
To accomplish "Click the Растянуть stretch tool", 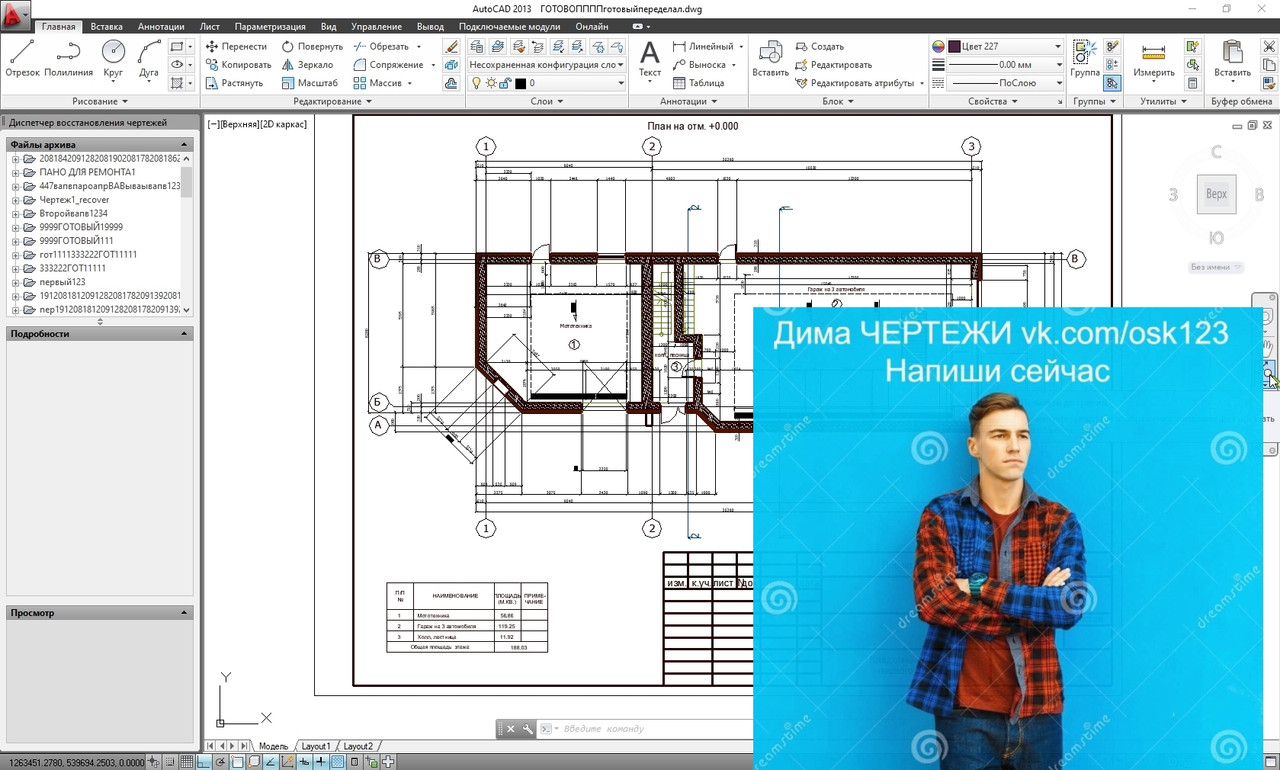I will point(234,83).
